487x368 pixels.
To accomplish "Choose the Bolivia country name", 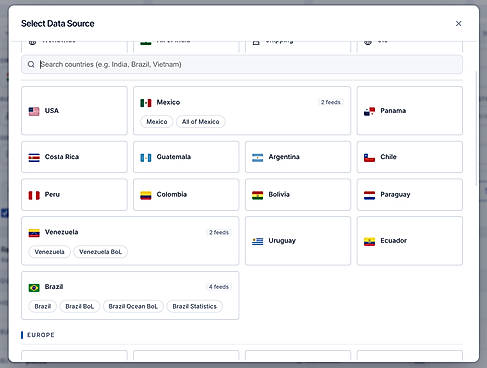I will [x=279, y=194].
